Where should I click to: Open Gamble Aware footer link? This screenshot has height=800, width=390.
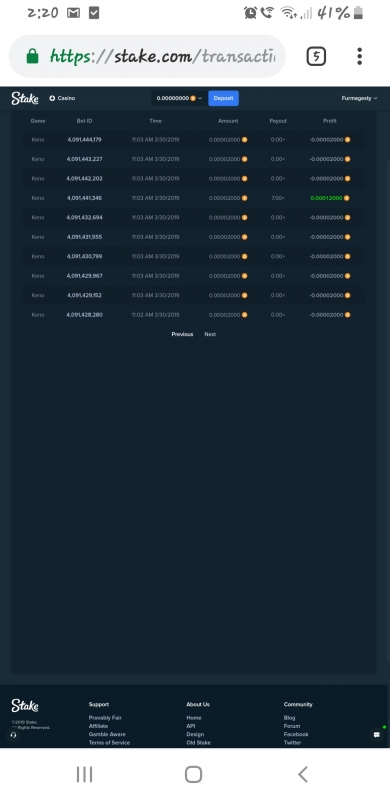(x=107, y=734)
